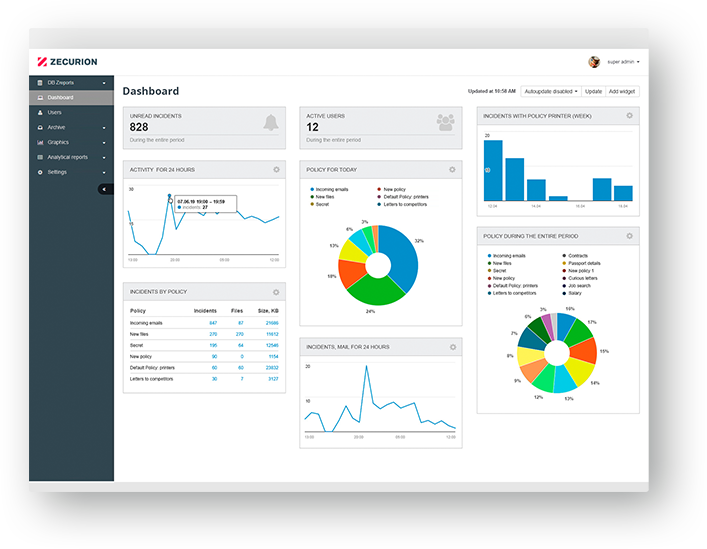Viewport: 707px width, 549px height.
Task: Open Archive in the sidebar
Action: click(x=71, y=127)
